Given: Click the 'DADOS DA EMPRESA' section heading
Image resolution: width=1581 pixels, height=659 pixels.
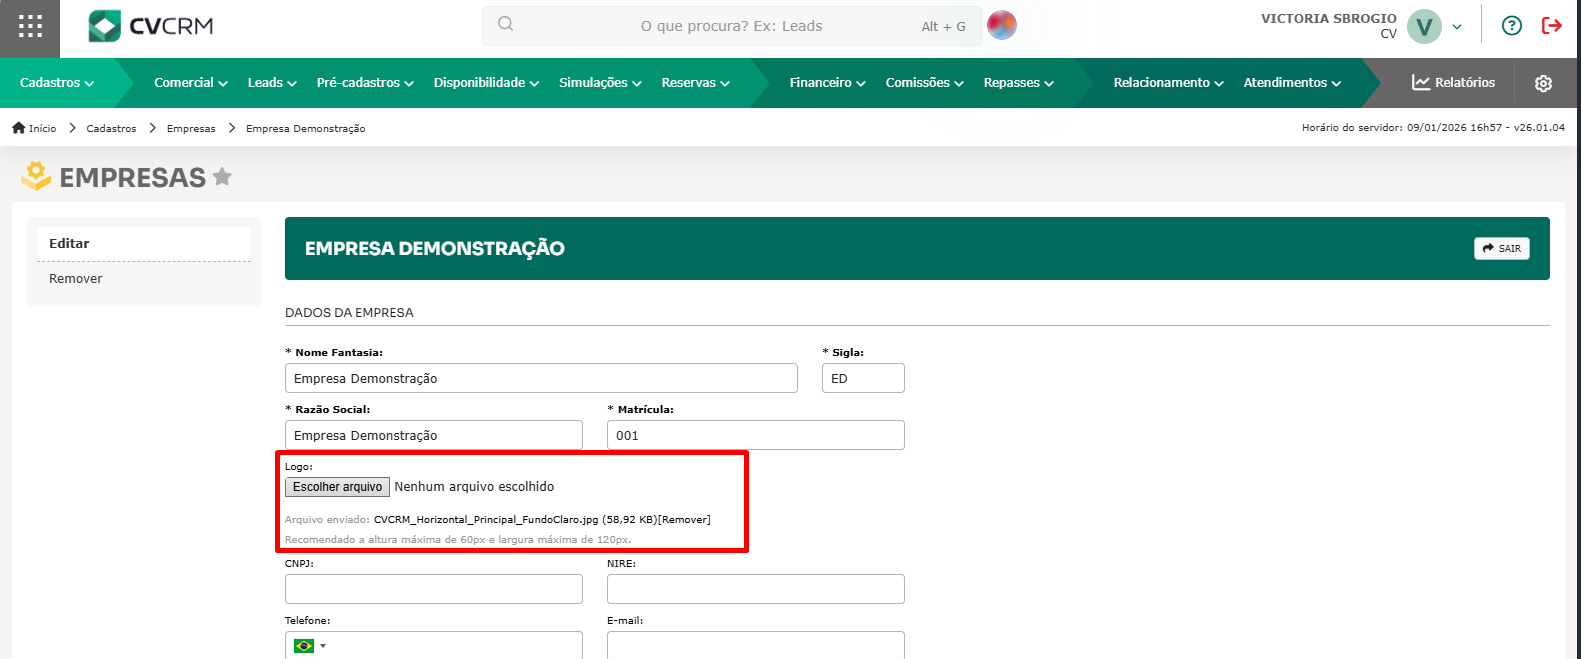Looking at the screenshot, I should click(x=349, y=313).
